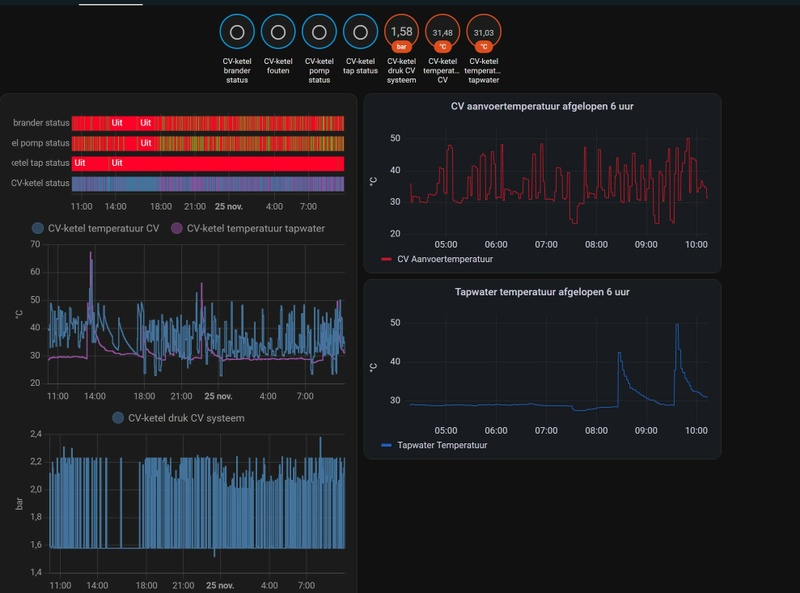Screen dimensions: 800x593
Task: Toggle the CV Aanvoertemperatuur legend entry
Action: tap(437, 259)
